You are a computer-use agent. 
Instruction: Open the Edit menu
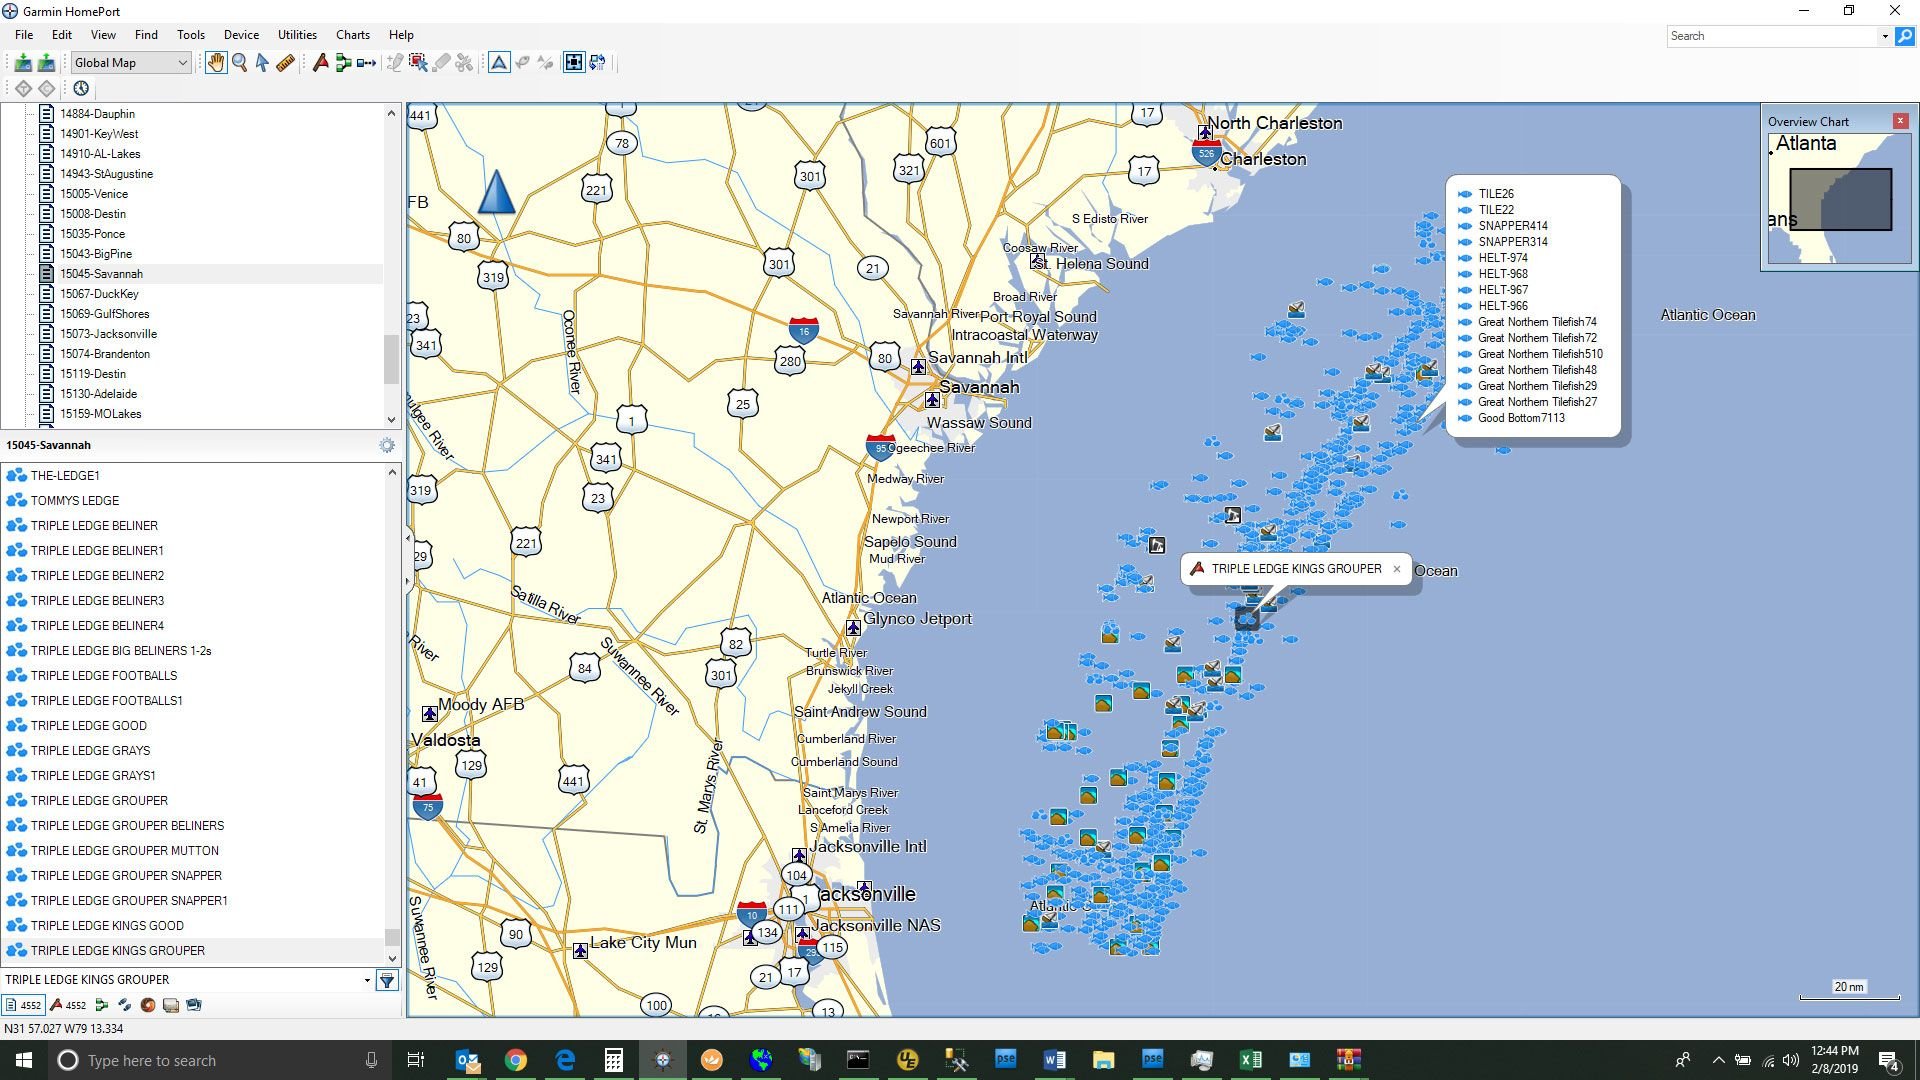pyautogui.click(x=62, y=35)
